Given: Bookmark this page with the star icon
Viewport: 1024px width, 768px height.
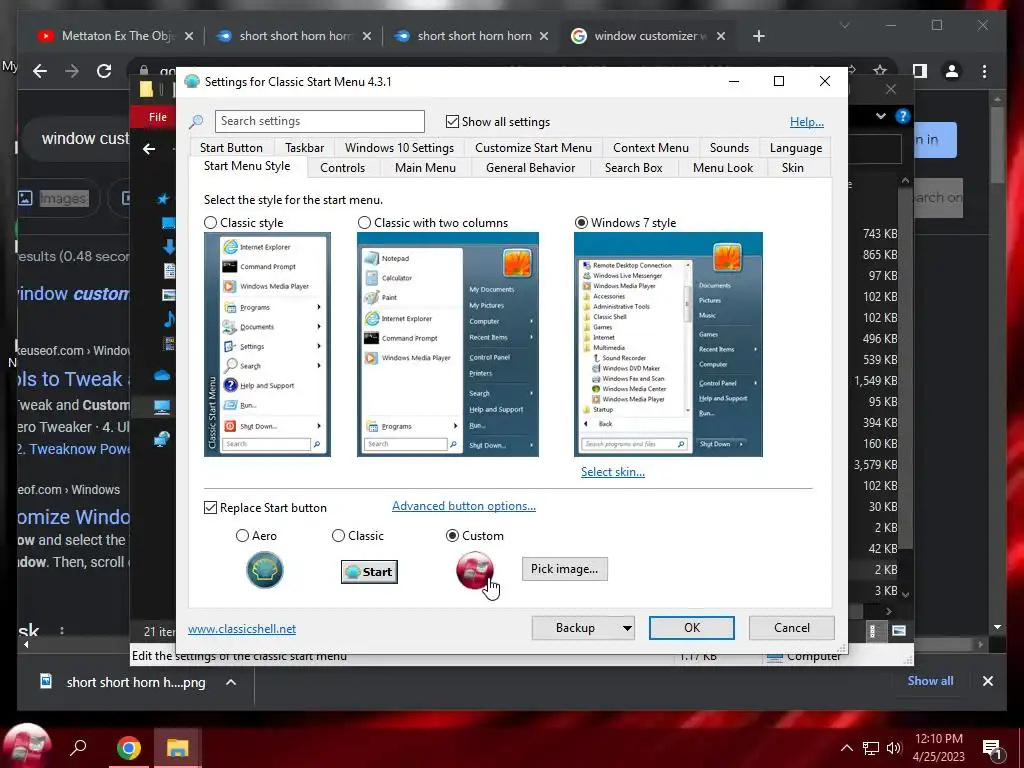Looking at the screenshot, I should (x=880, y=70).
